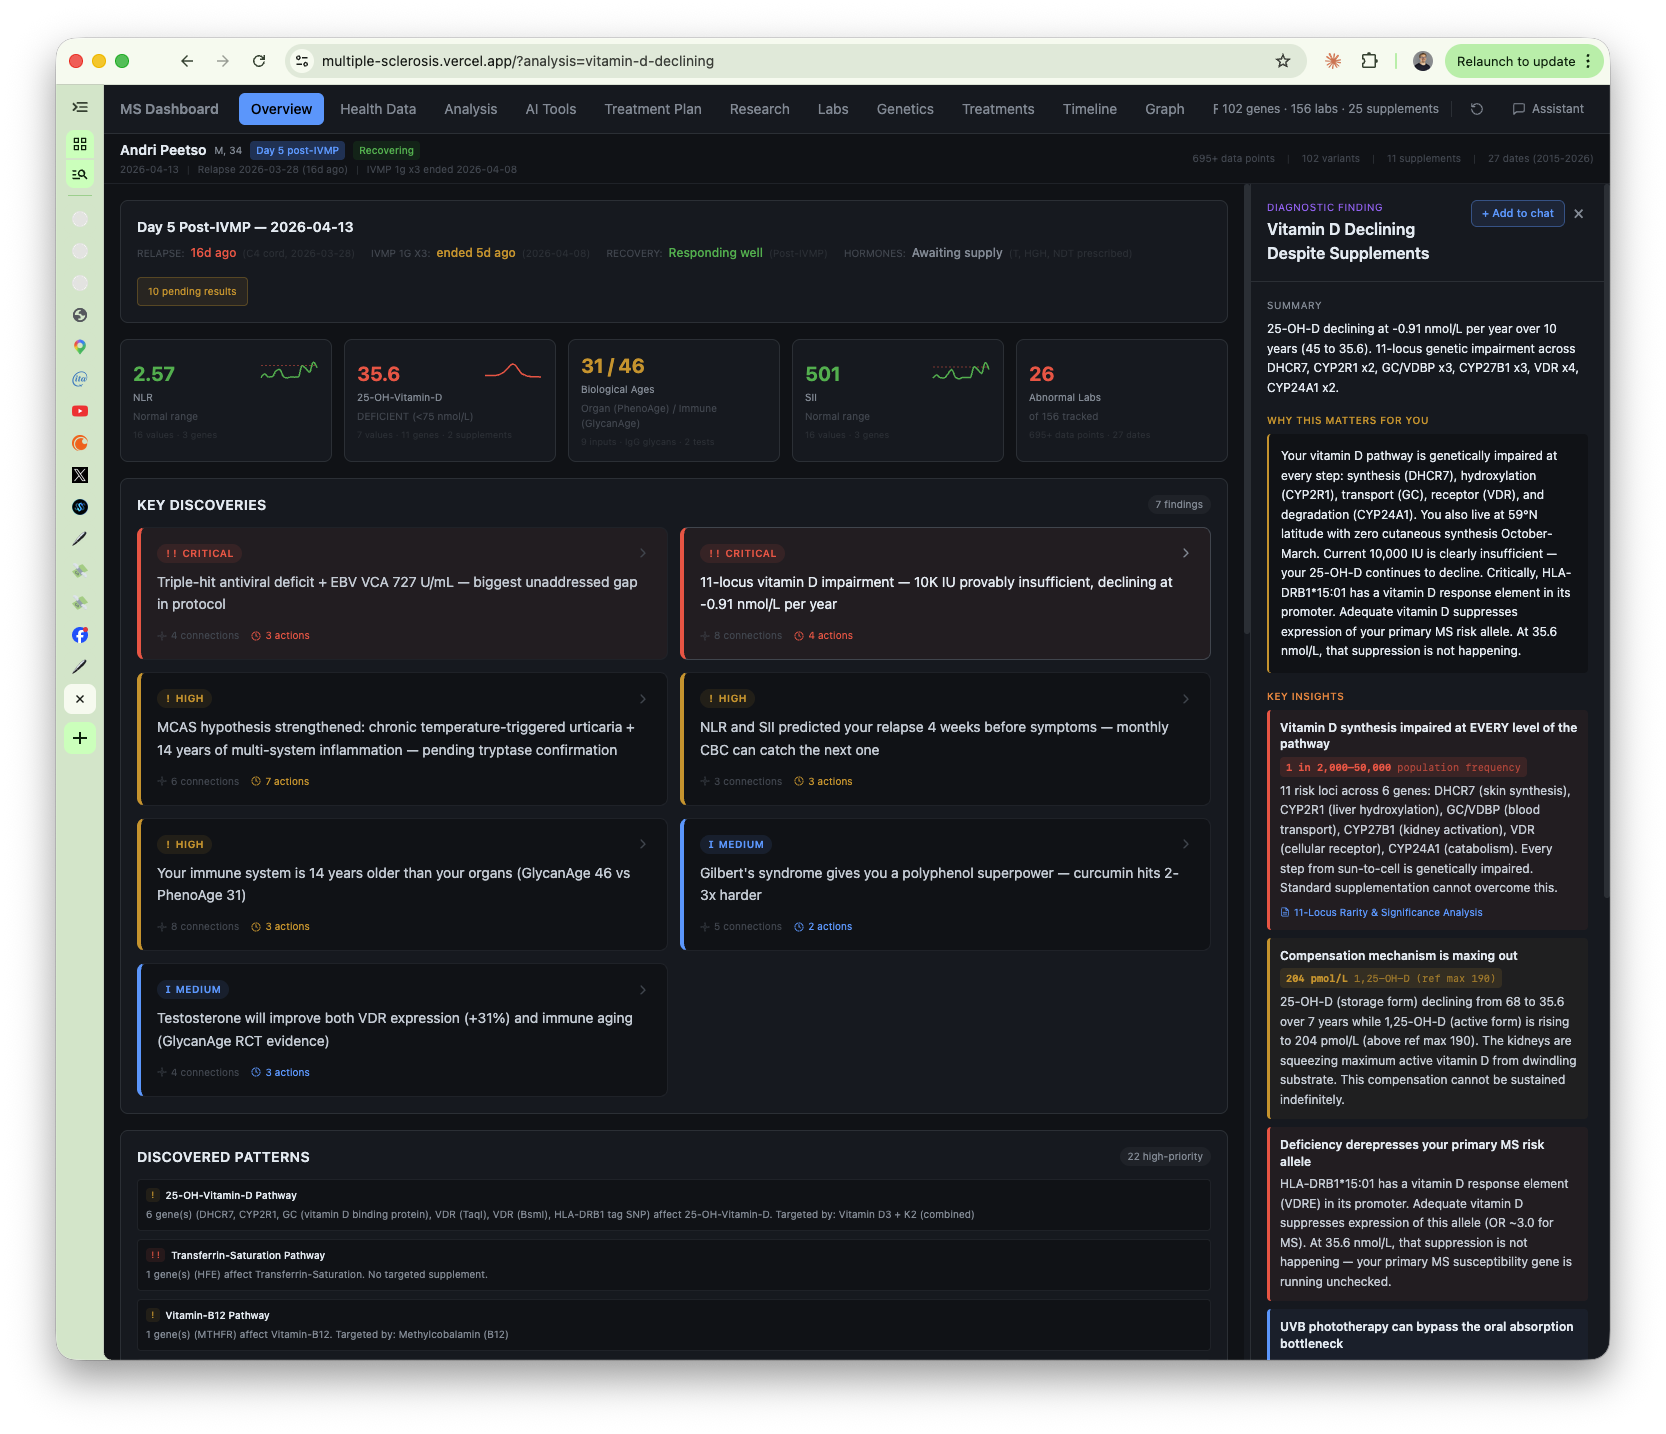Toggle the sidebar collapse icon at top left
The width and height of the screenshot is (1666, 1434).
point(80,107)
